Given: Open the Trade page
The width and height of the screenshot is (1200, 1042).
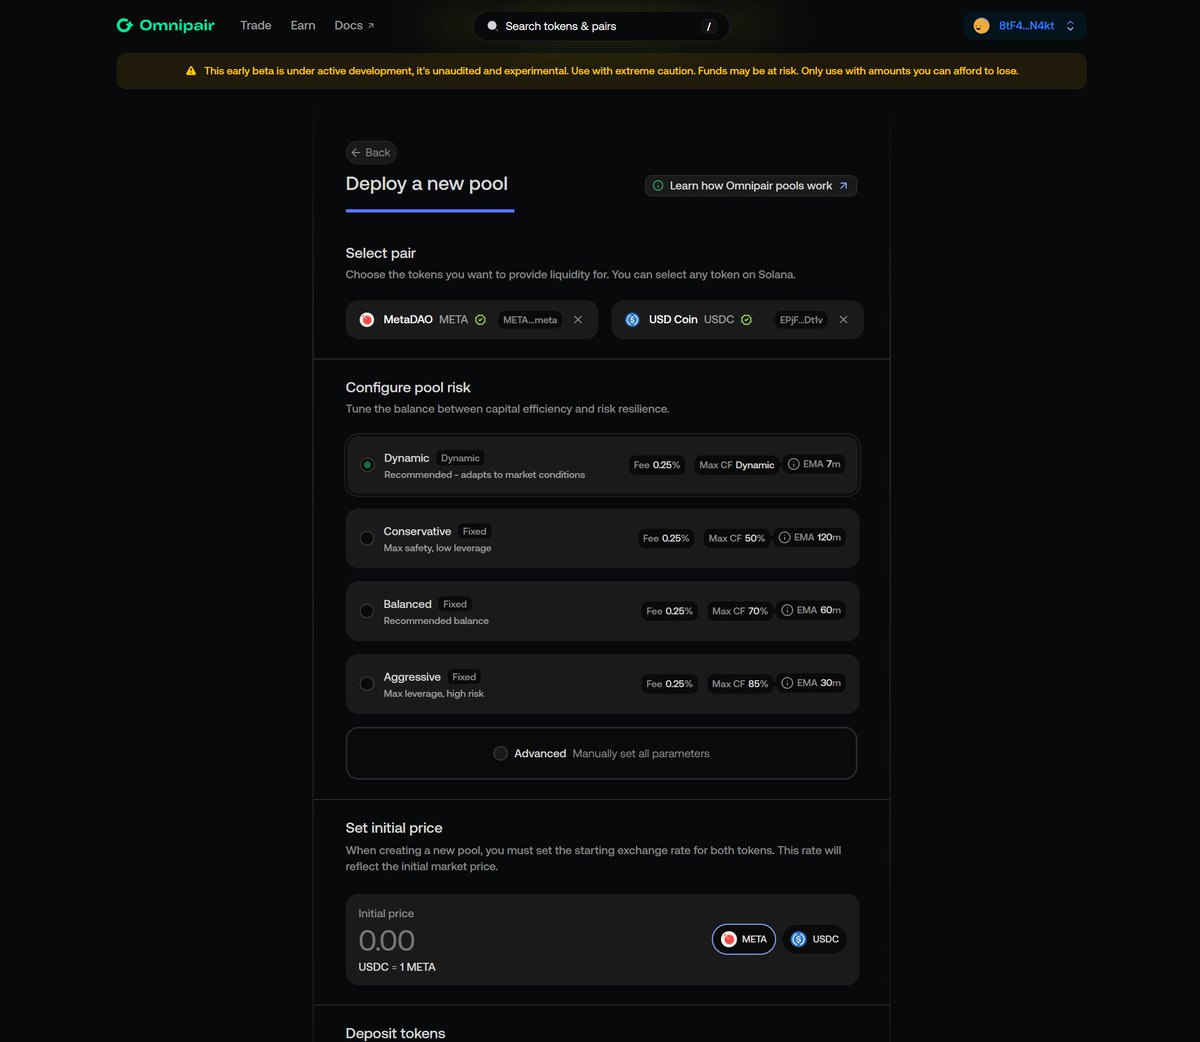Looking at the screenshot, I should (x=256, y=25).
